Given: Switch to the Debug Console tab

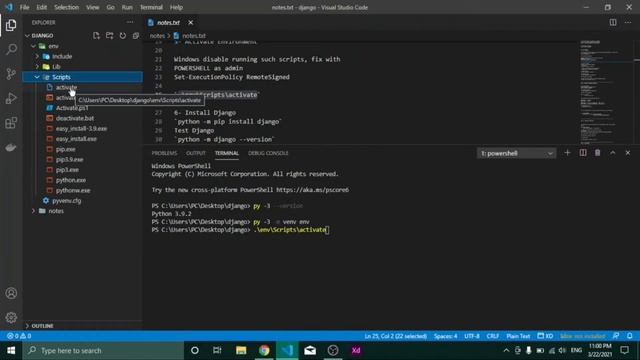Looking at the screenshot, I should click(268, 153).
